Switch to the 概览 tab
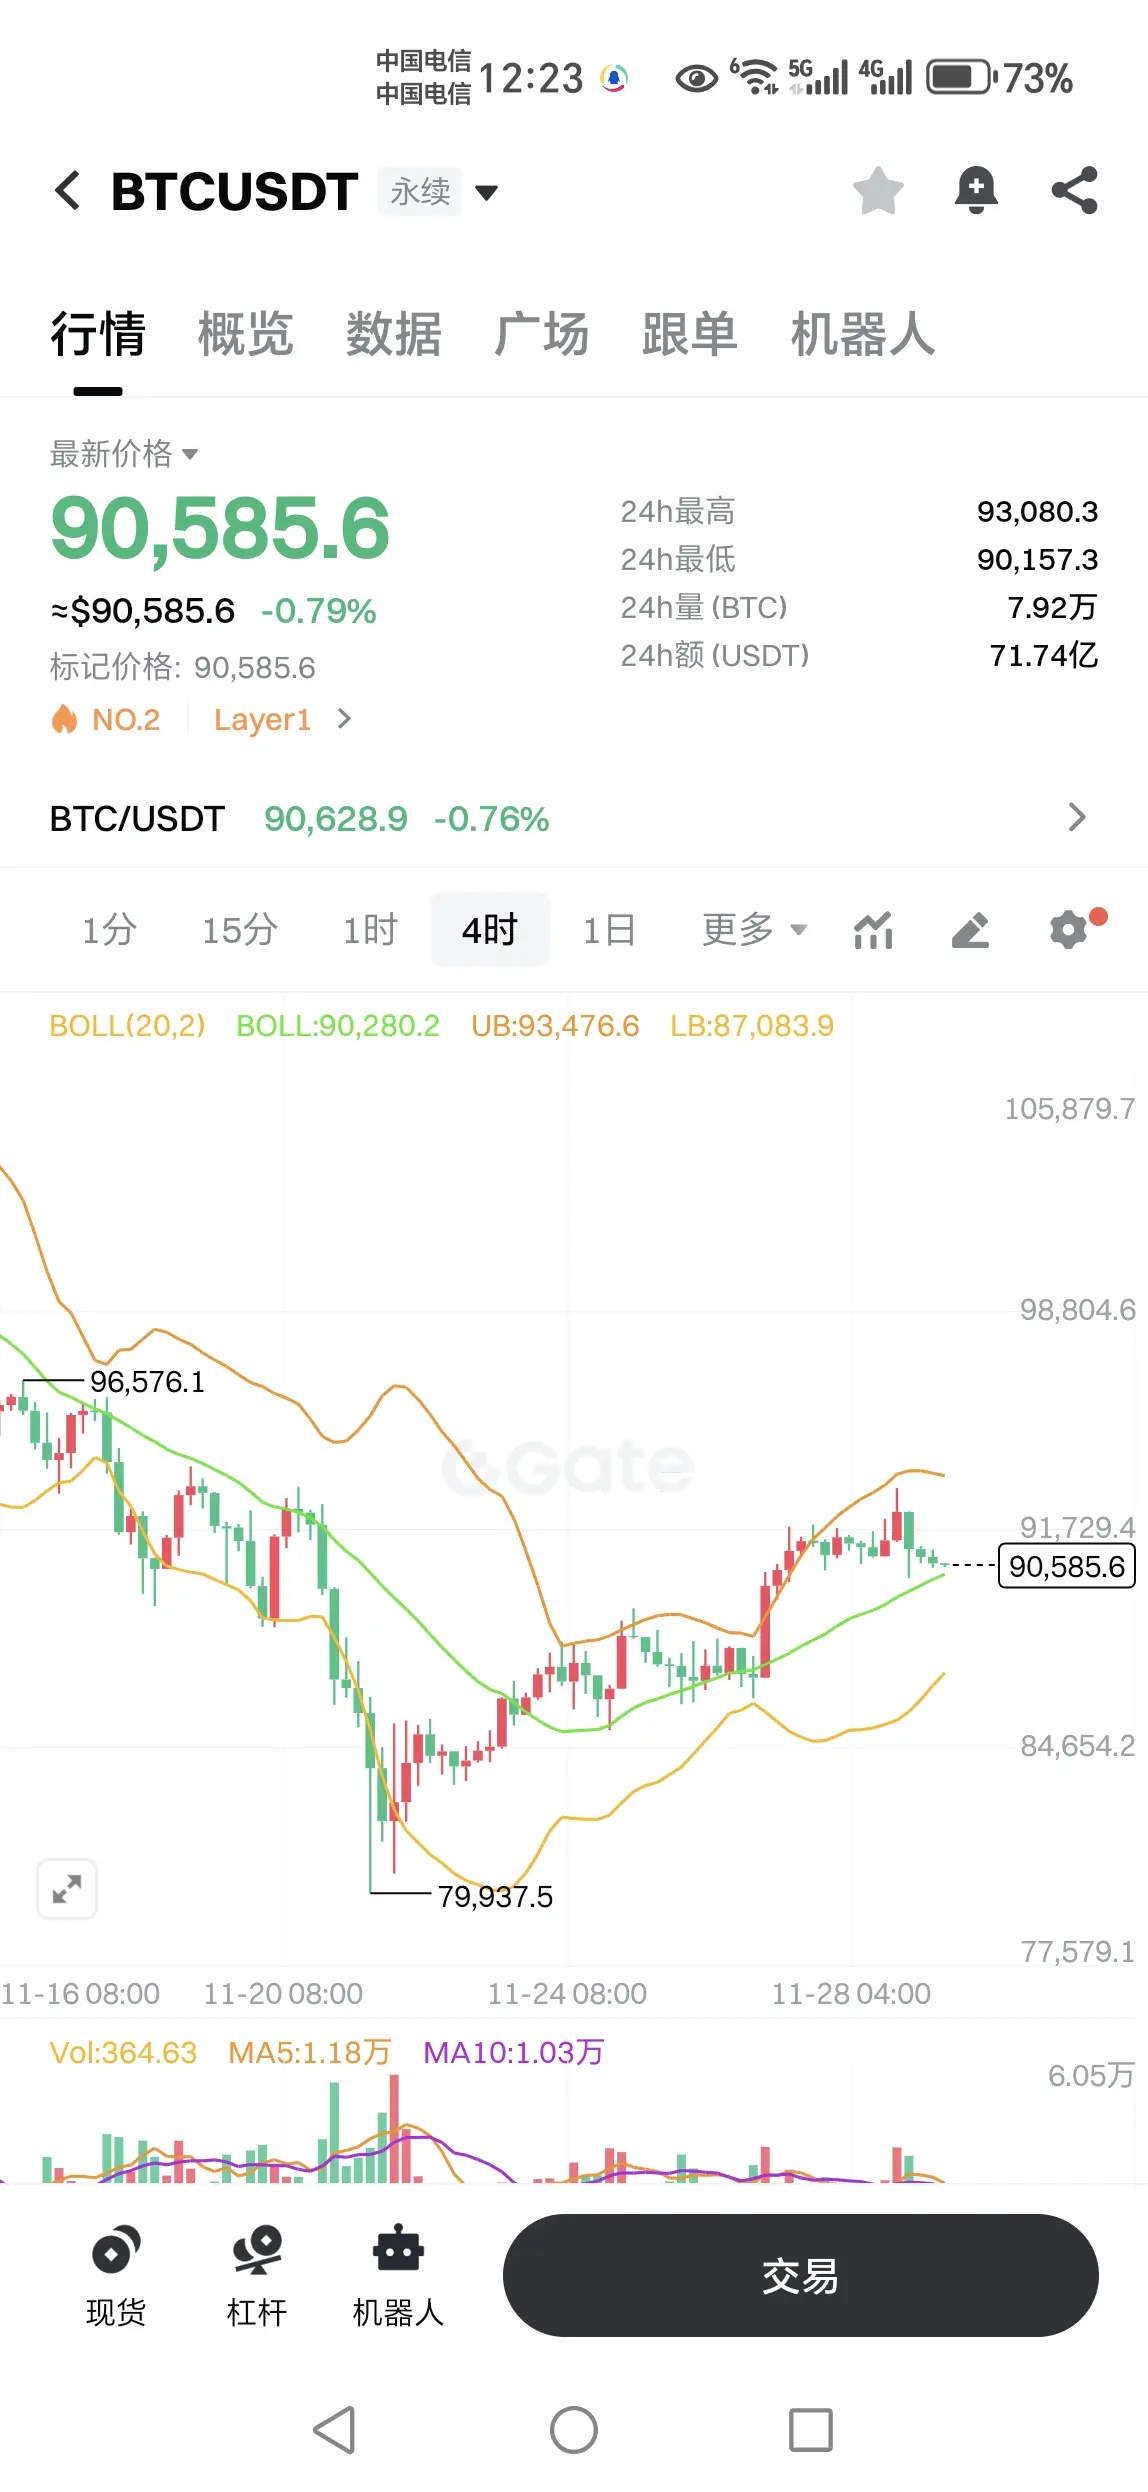 pos(246,334)
